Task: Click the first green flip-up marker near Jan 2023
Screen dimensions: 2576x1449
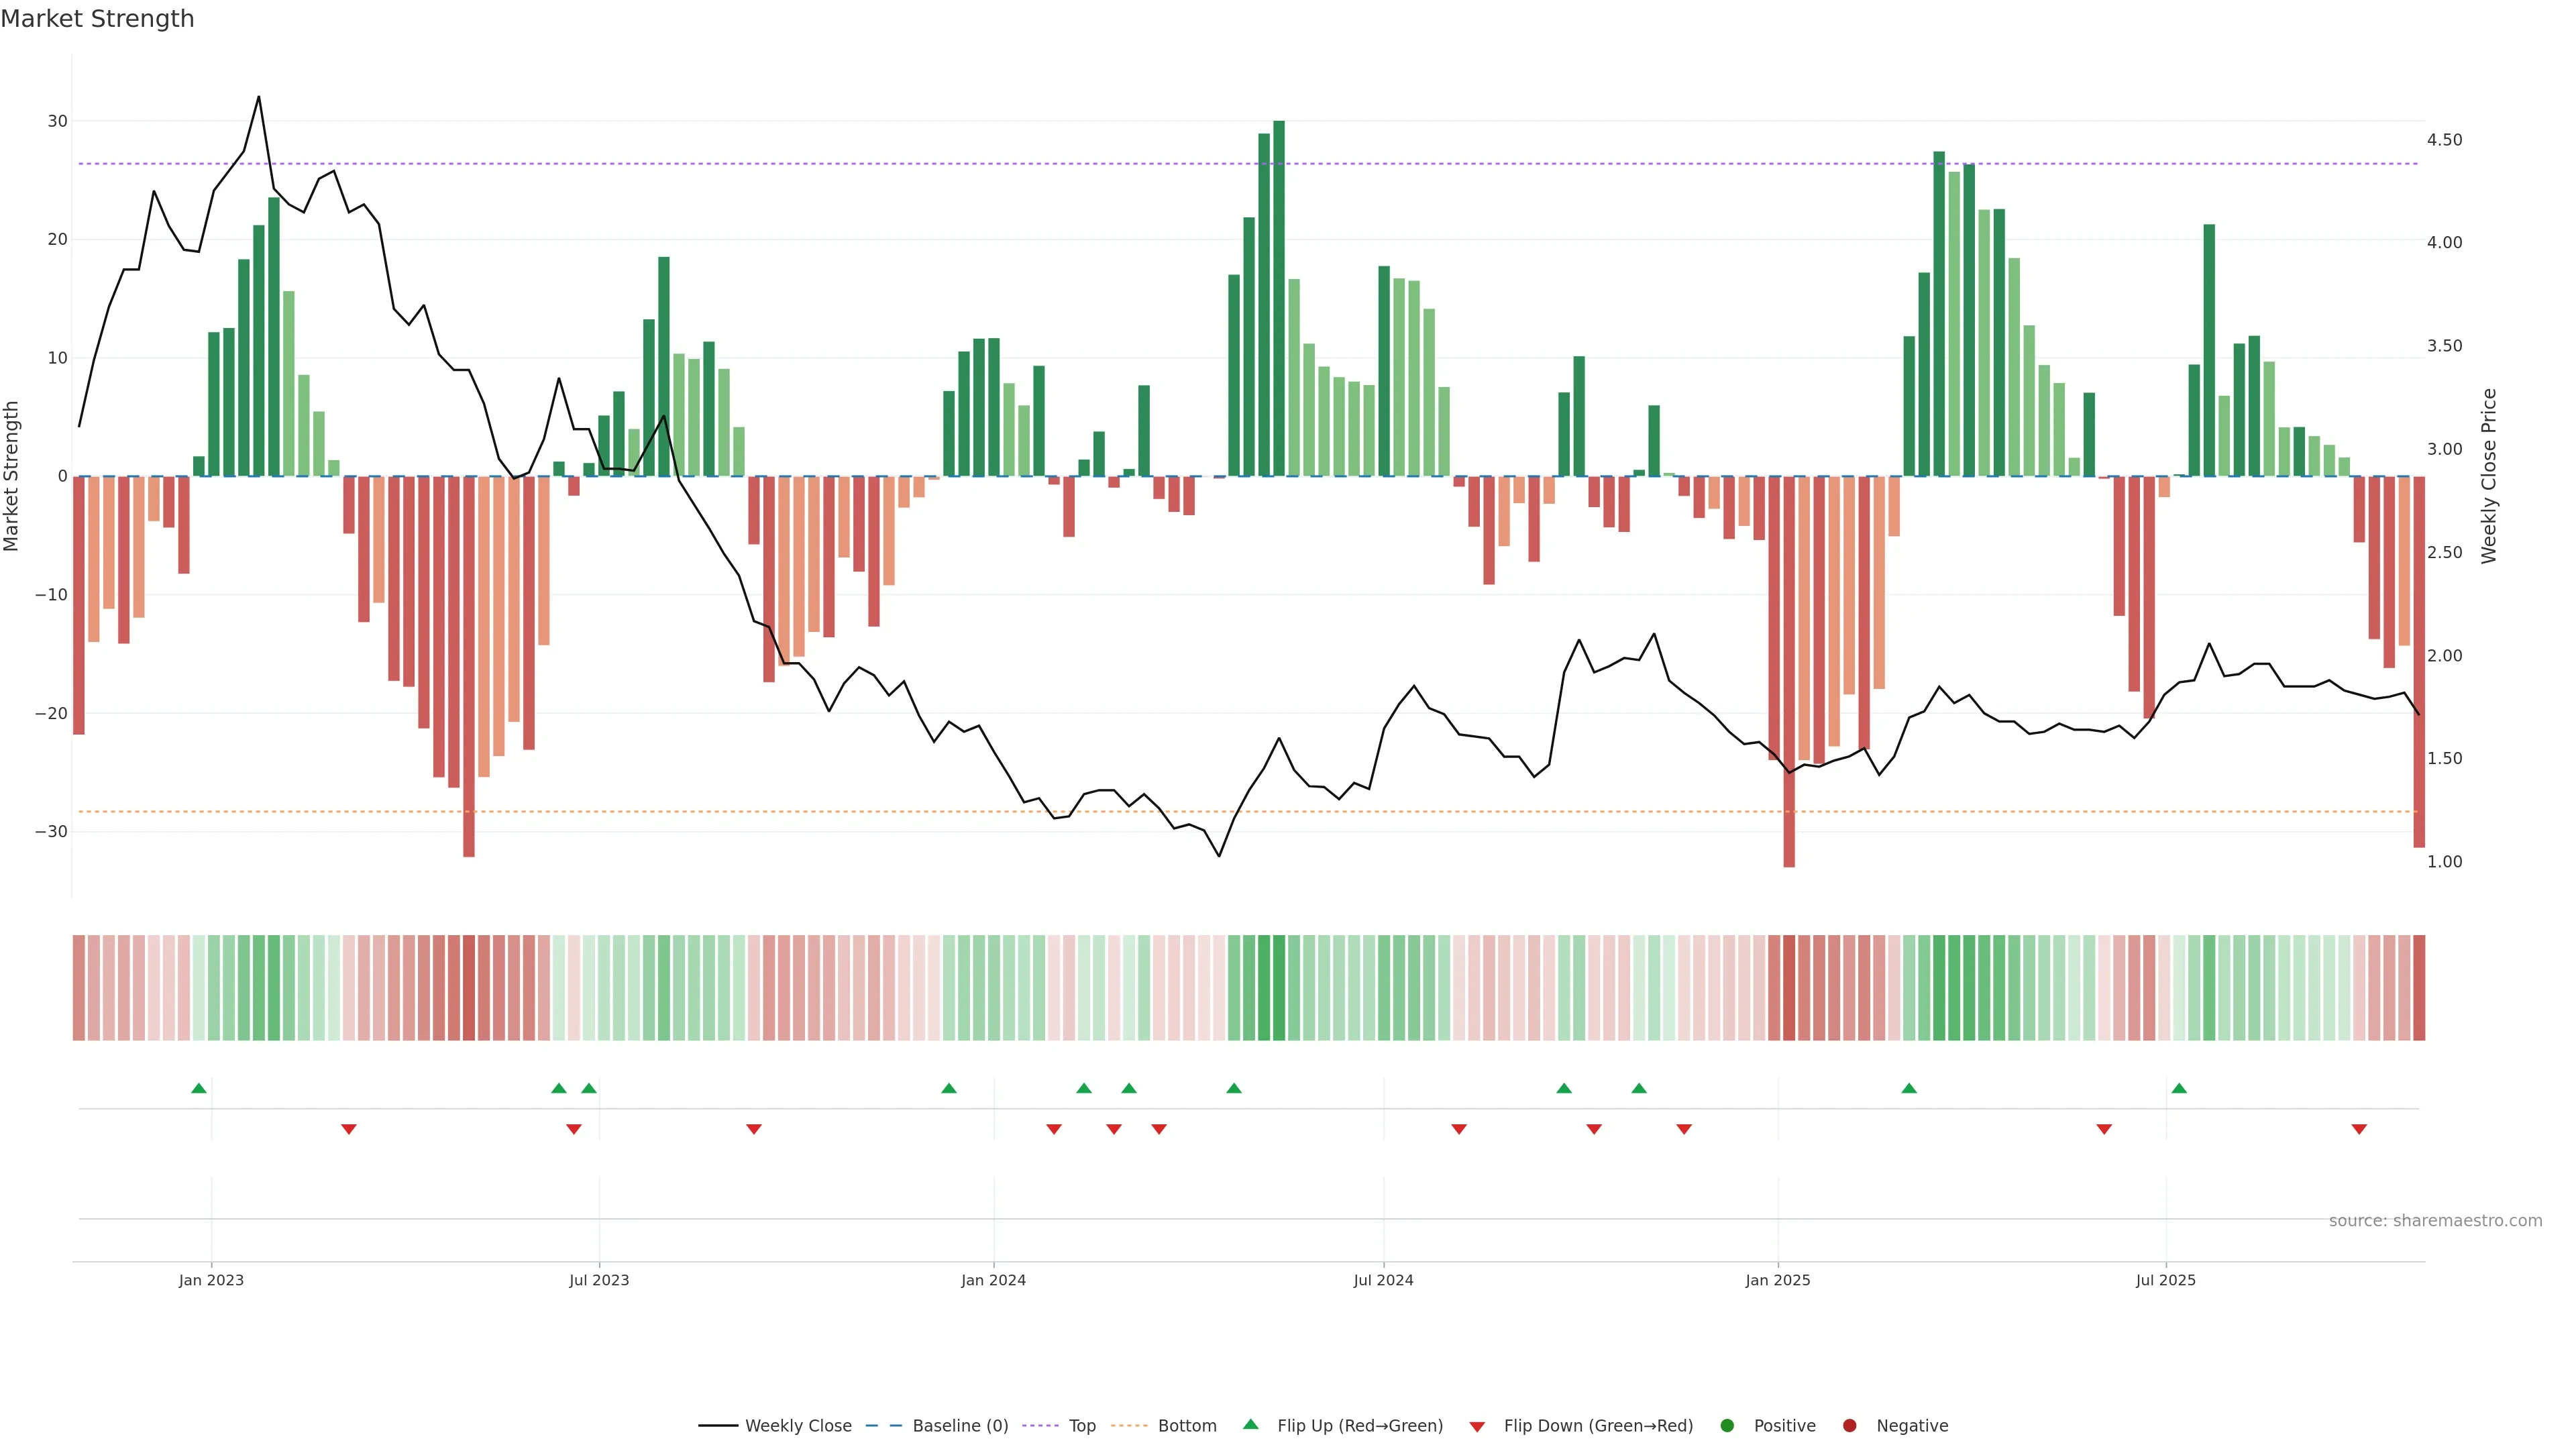Action: [x=199, y=1088]
